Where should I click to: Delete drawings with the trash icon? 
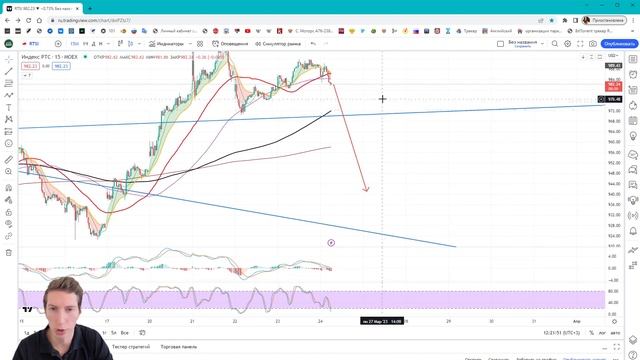coord(9,253)
